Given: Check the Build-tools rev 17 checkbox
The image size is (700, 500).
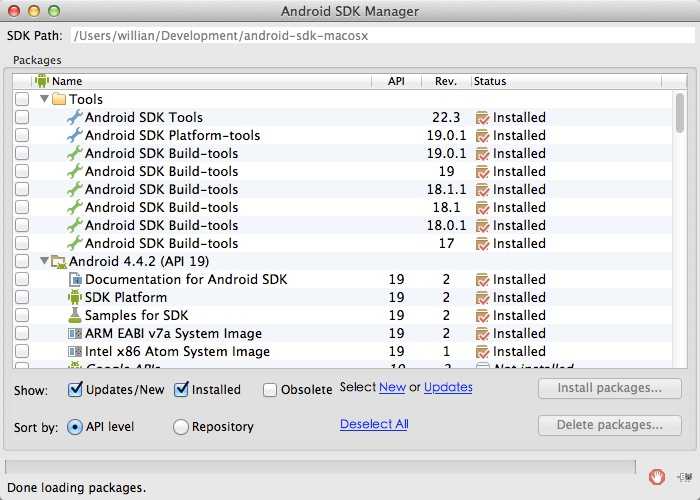Looking at the screenshot, I should coord(22,243).
